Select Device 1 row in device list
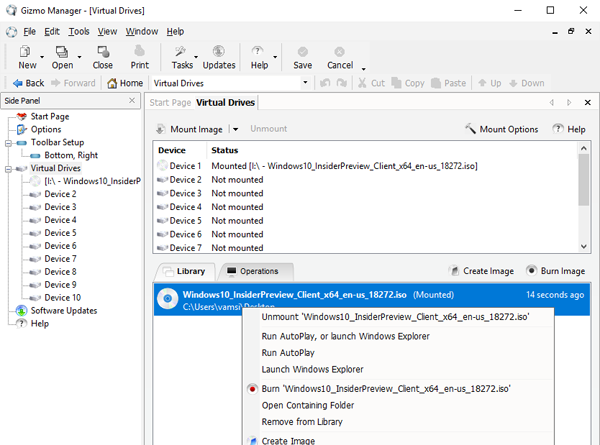Screen dimensions: 600x445 pyautogui.click(x=365, y=166)
